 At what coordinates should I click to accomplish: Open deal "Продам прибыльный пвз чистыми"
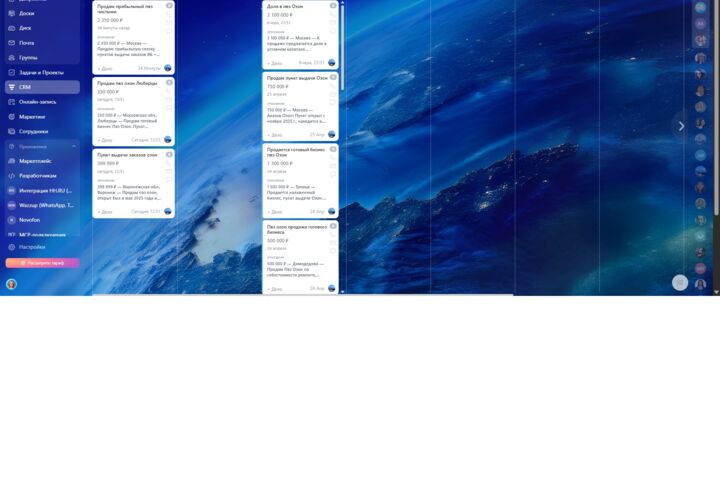[125, 9]
